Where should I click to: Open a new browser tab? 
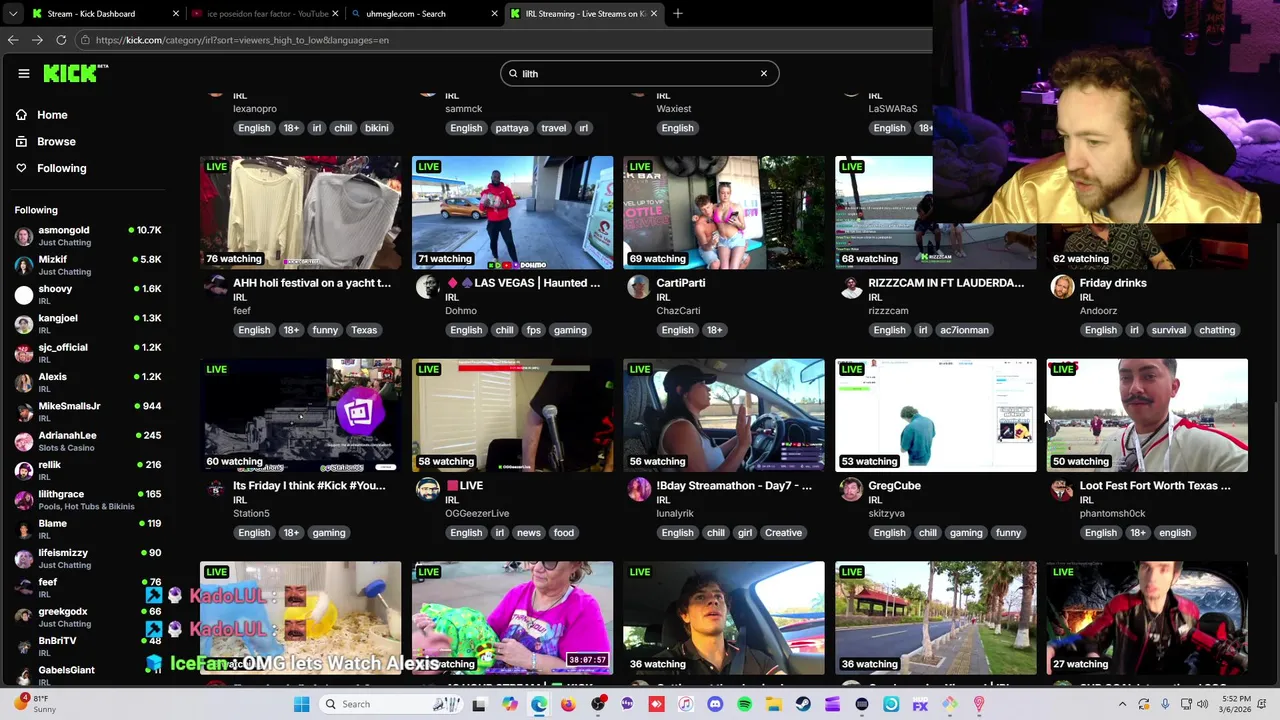678,14
